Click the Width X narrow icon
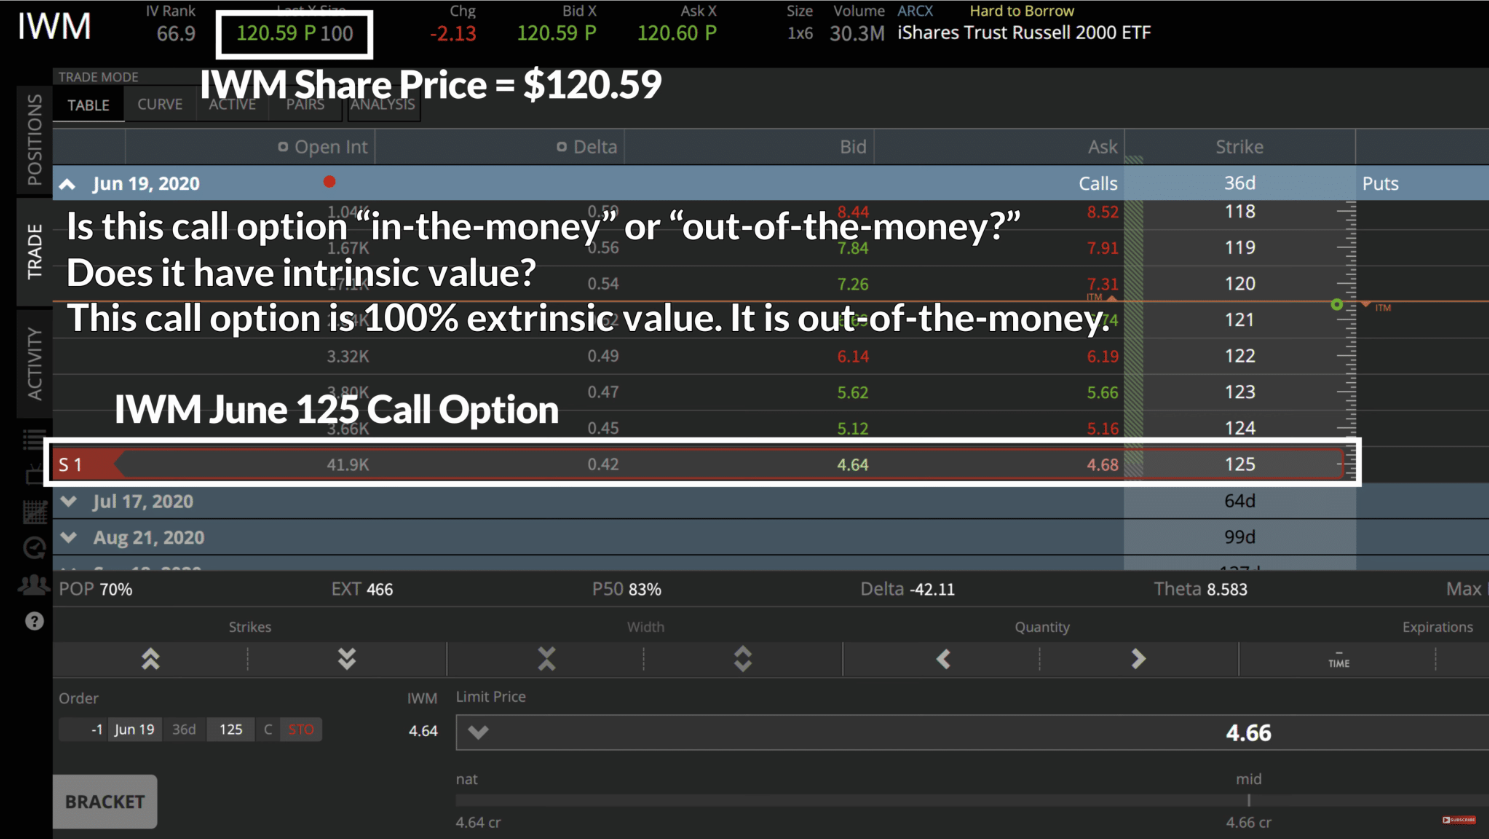This screenshot has width=1489, height=839. tap(546, 659)
